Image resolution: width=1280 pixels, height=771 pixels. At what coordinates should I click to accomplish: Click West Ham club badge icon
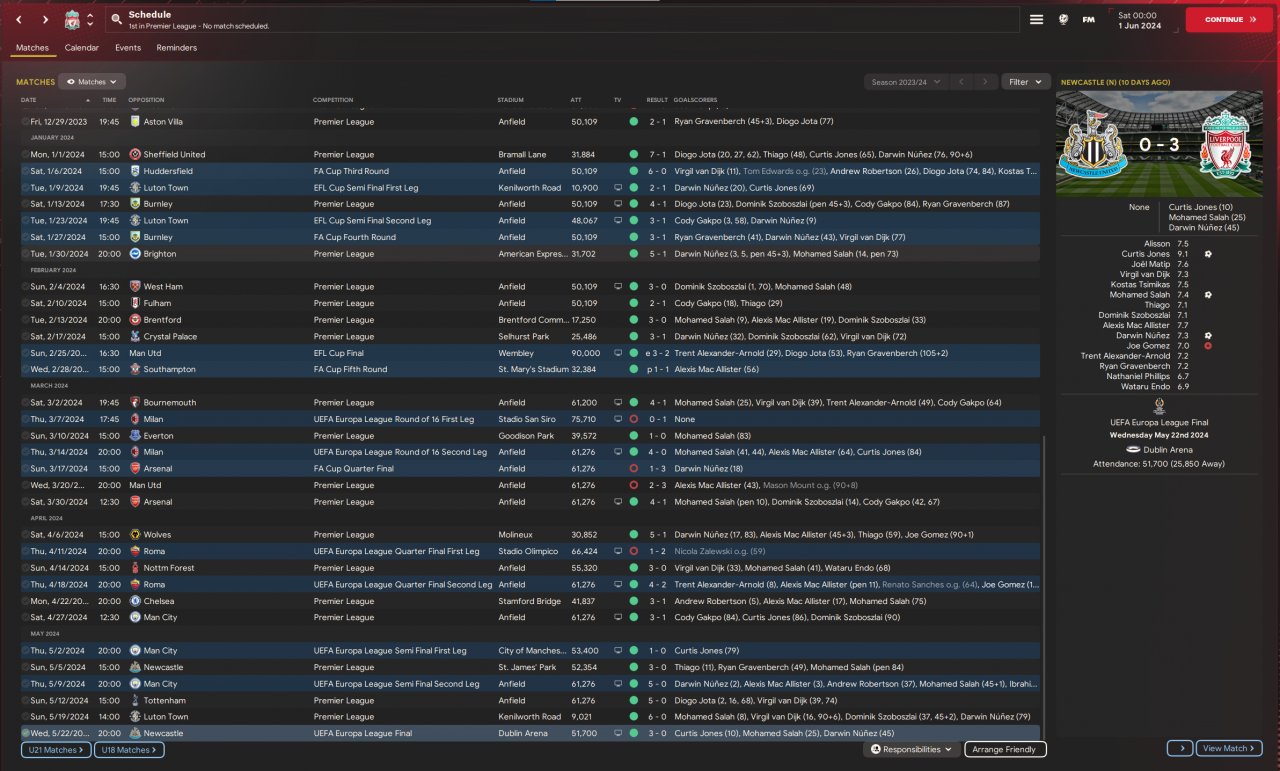click(x=135, y=287)
